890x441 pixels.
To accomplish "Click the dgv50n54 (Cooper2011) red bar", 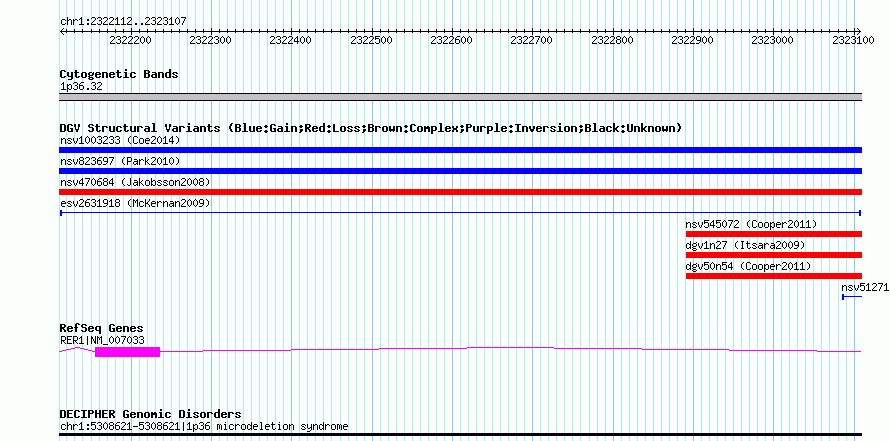I will [x=774, y=276].
